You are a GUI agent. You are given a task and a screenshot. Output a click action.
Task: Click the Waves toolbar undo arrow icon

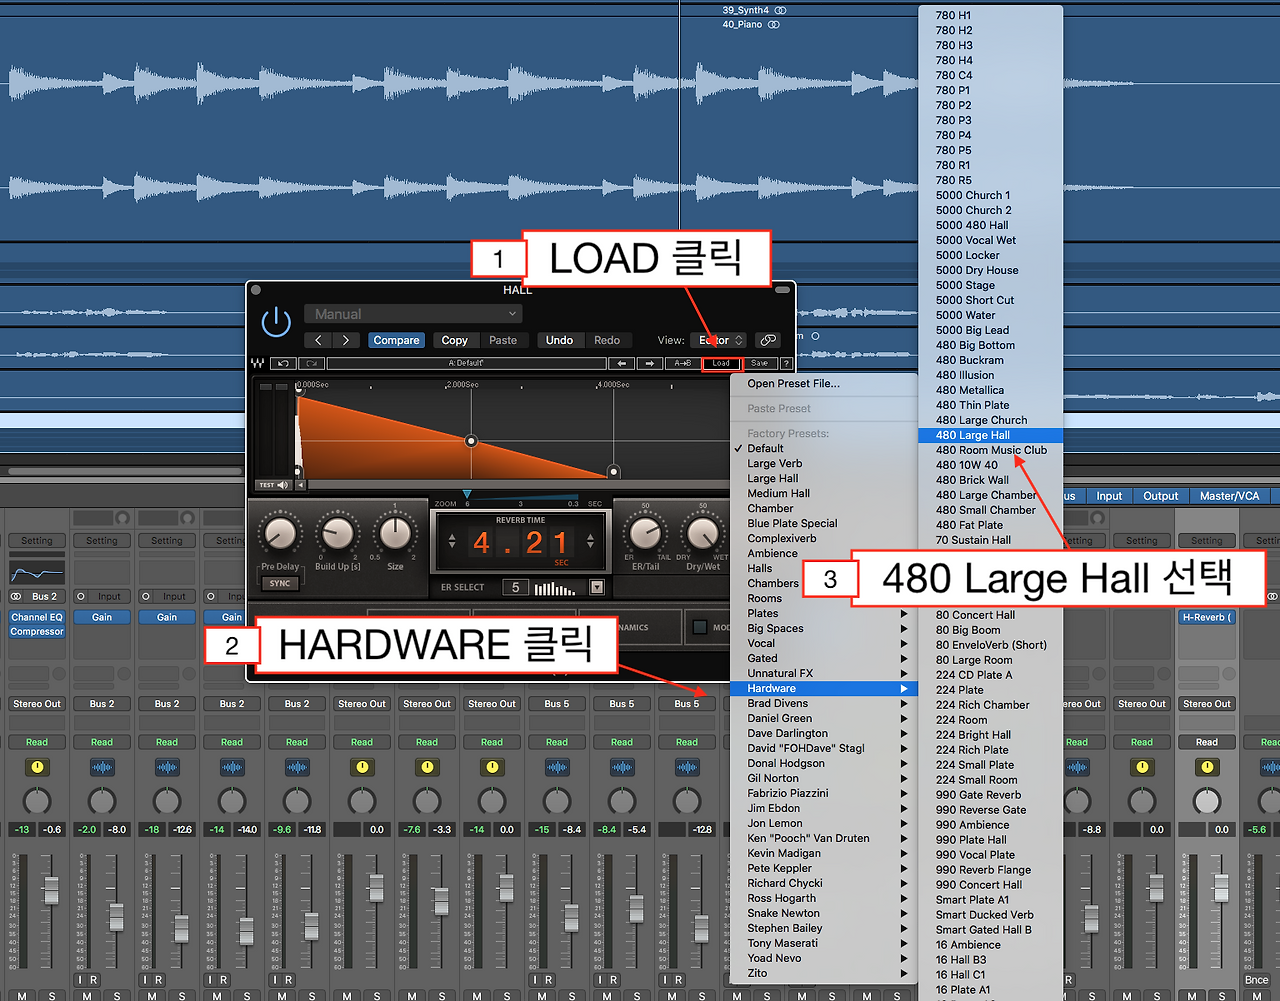(284, 363)
